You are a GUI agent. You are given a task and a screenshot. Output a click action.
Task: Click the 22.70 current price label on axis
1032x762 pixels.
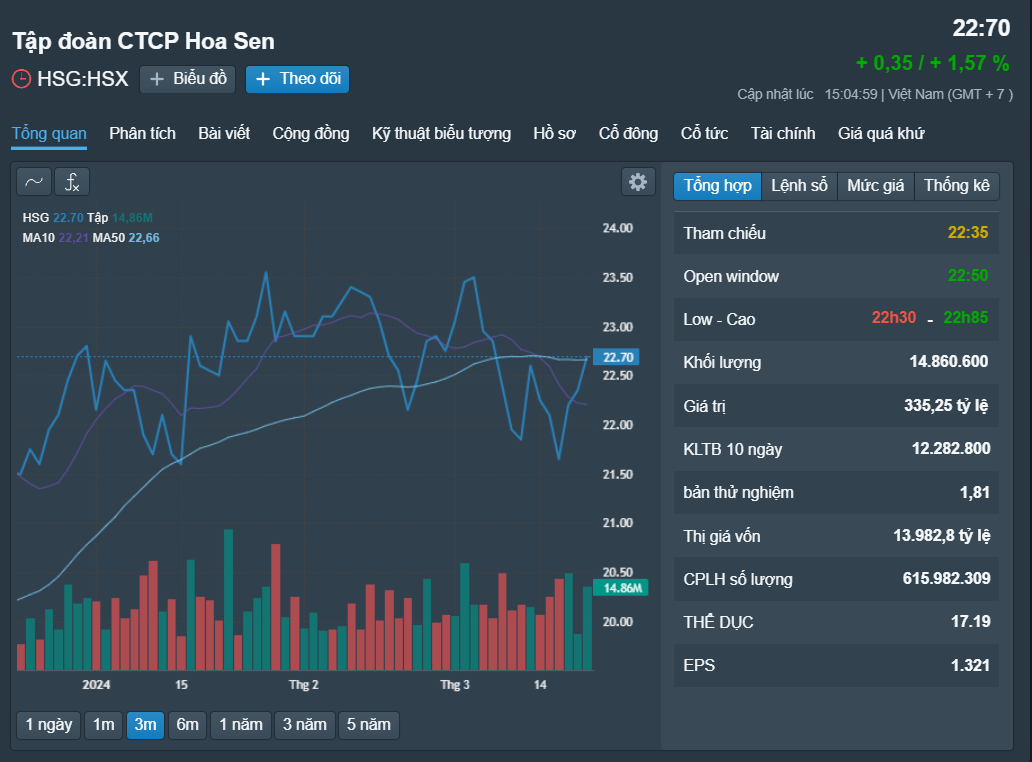point(617,357)
